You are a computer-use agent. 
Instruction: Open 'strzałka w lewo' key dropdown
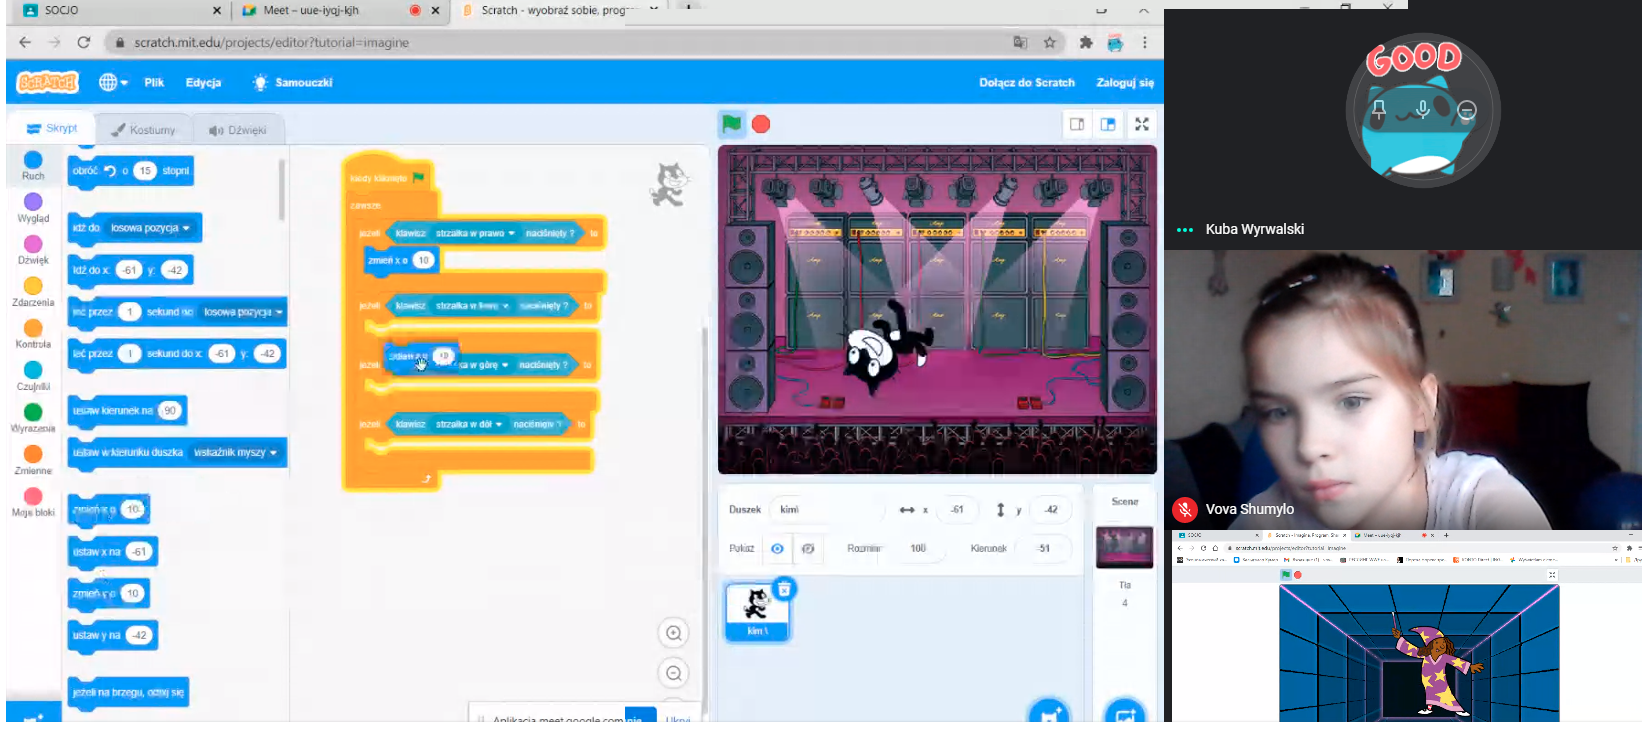point(472,306)
